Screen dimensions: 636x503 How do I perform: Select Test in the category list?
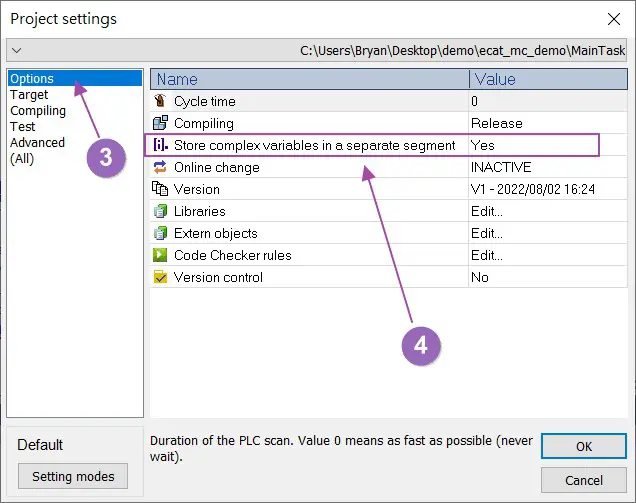(x=22, y=127)
